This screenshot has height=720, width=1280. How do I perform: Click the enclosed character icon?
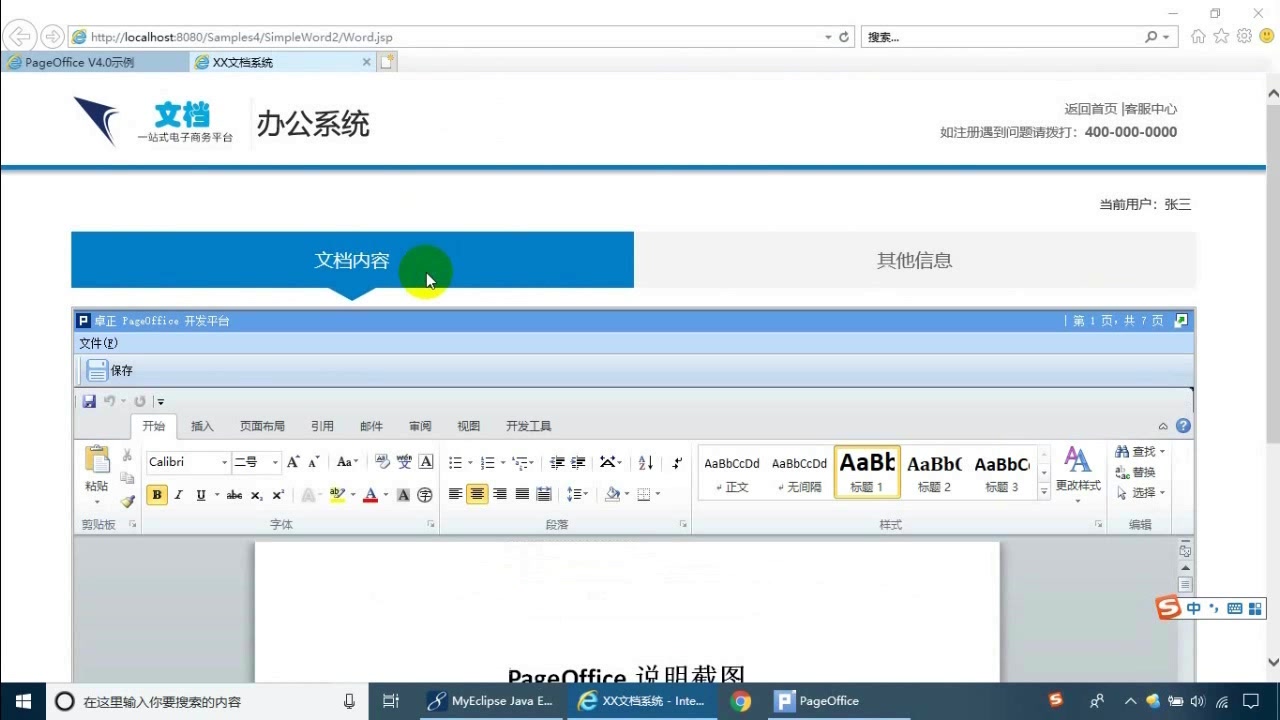(425, 495)
